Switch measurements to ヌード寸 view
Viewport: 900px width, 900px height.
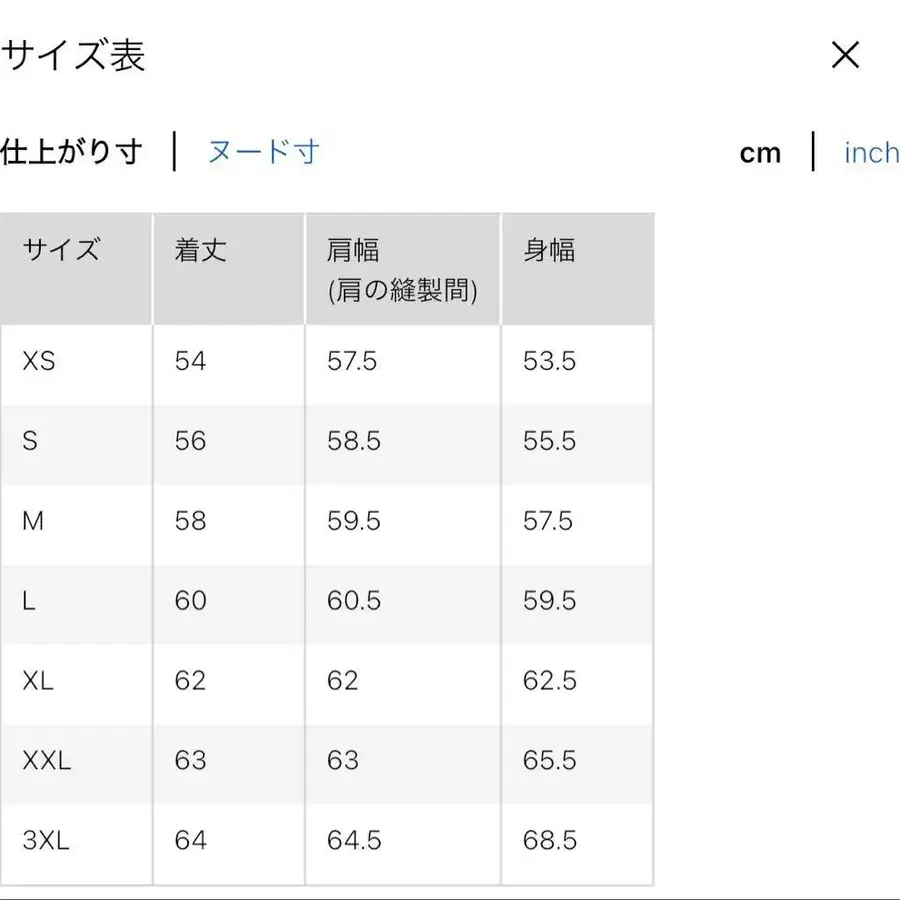pyautogui.click(x=264, y=152)
